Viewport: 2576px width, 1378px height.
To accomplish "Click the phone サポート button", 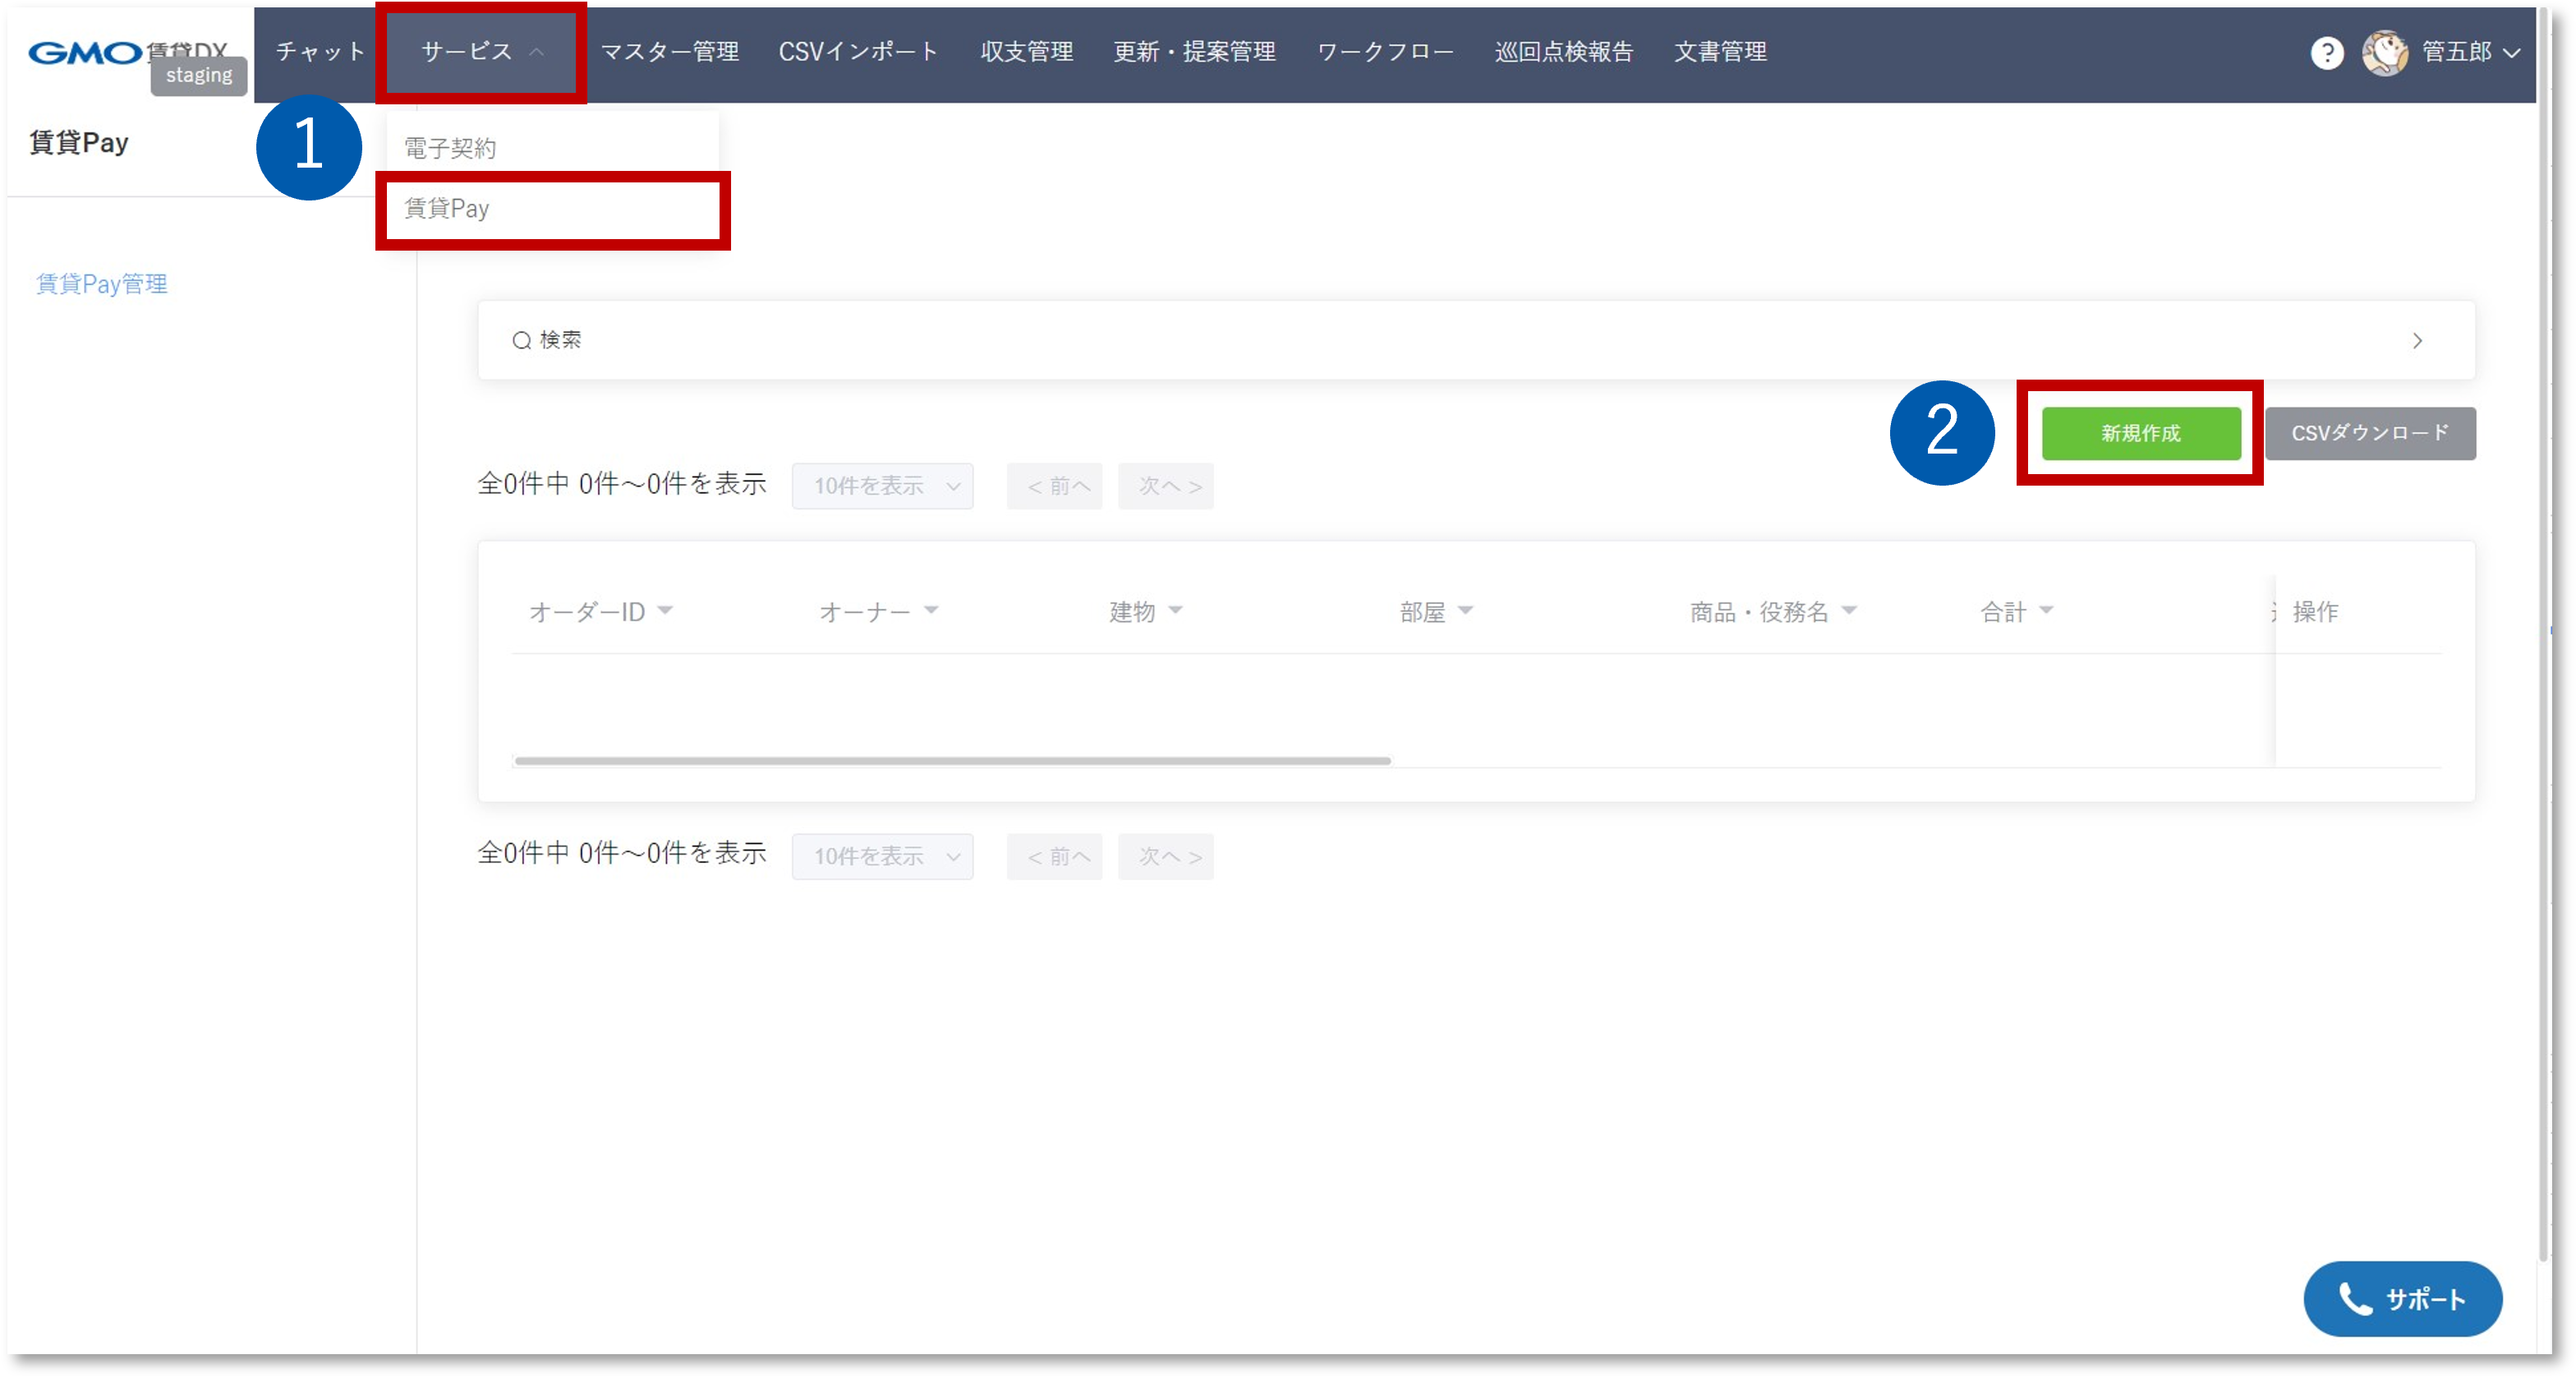I will point(2402,1298).
